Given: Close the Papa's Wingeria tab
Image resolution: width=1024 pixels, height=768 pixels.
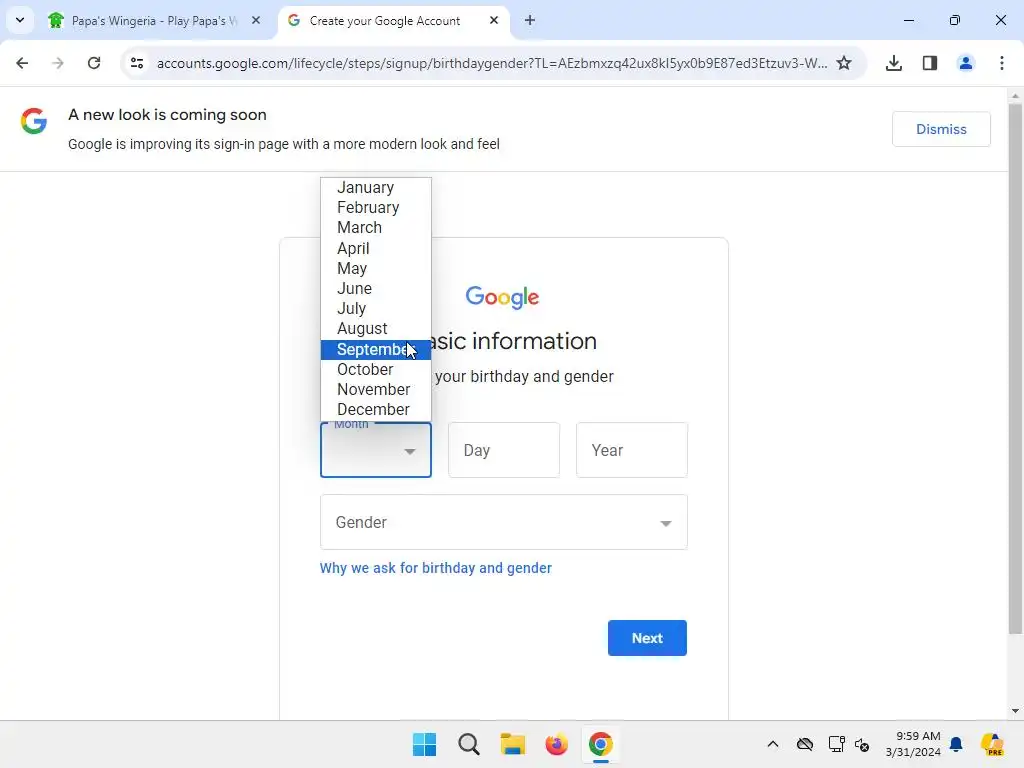Looking at the screenshot, I should click(x=256, y=21).
